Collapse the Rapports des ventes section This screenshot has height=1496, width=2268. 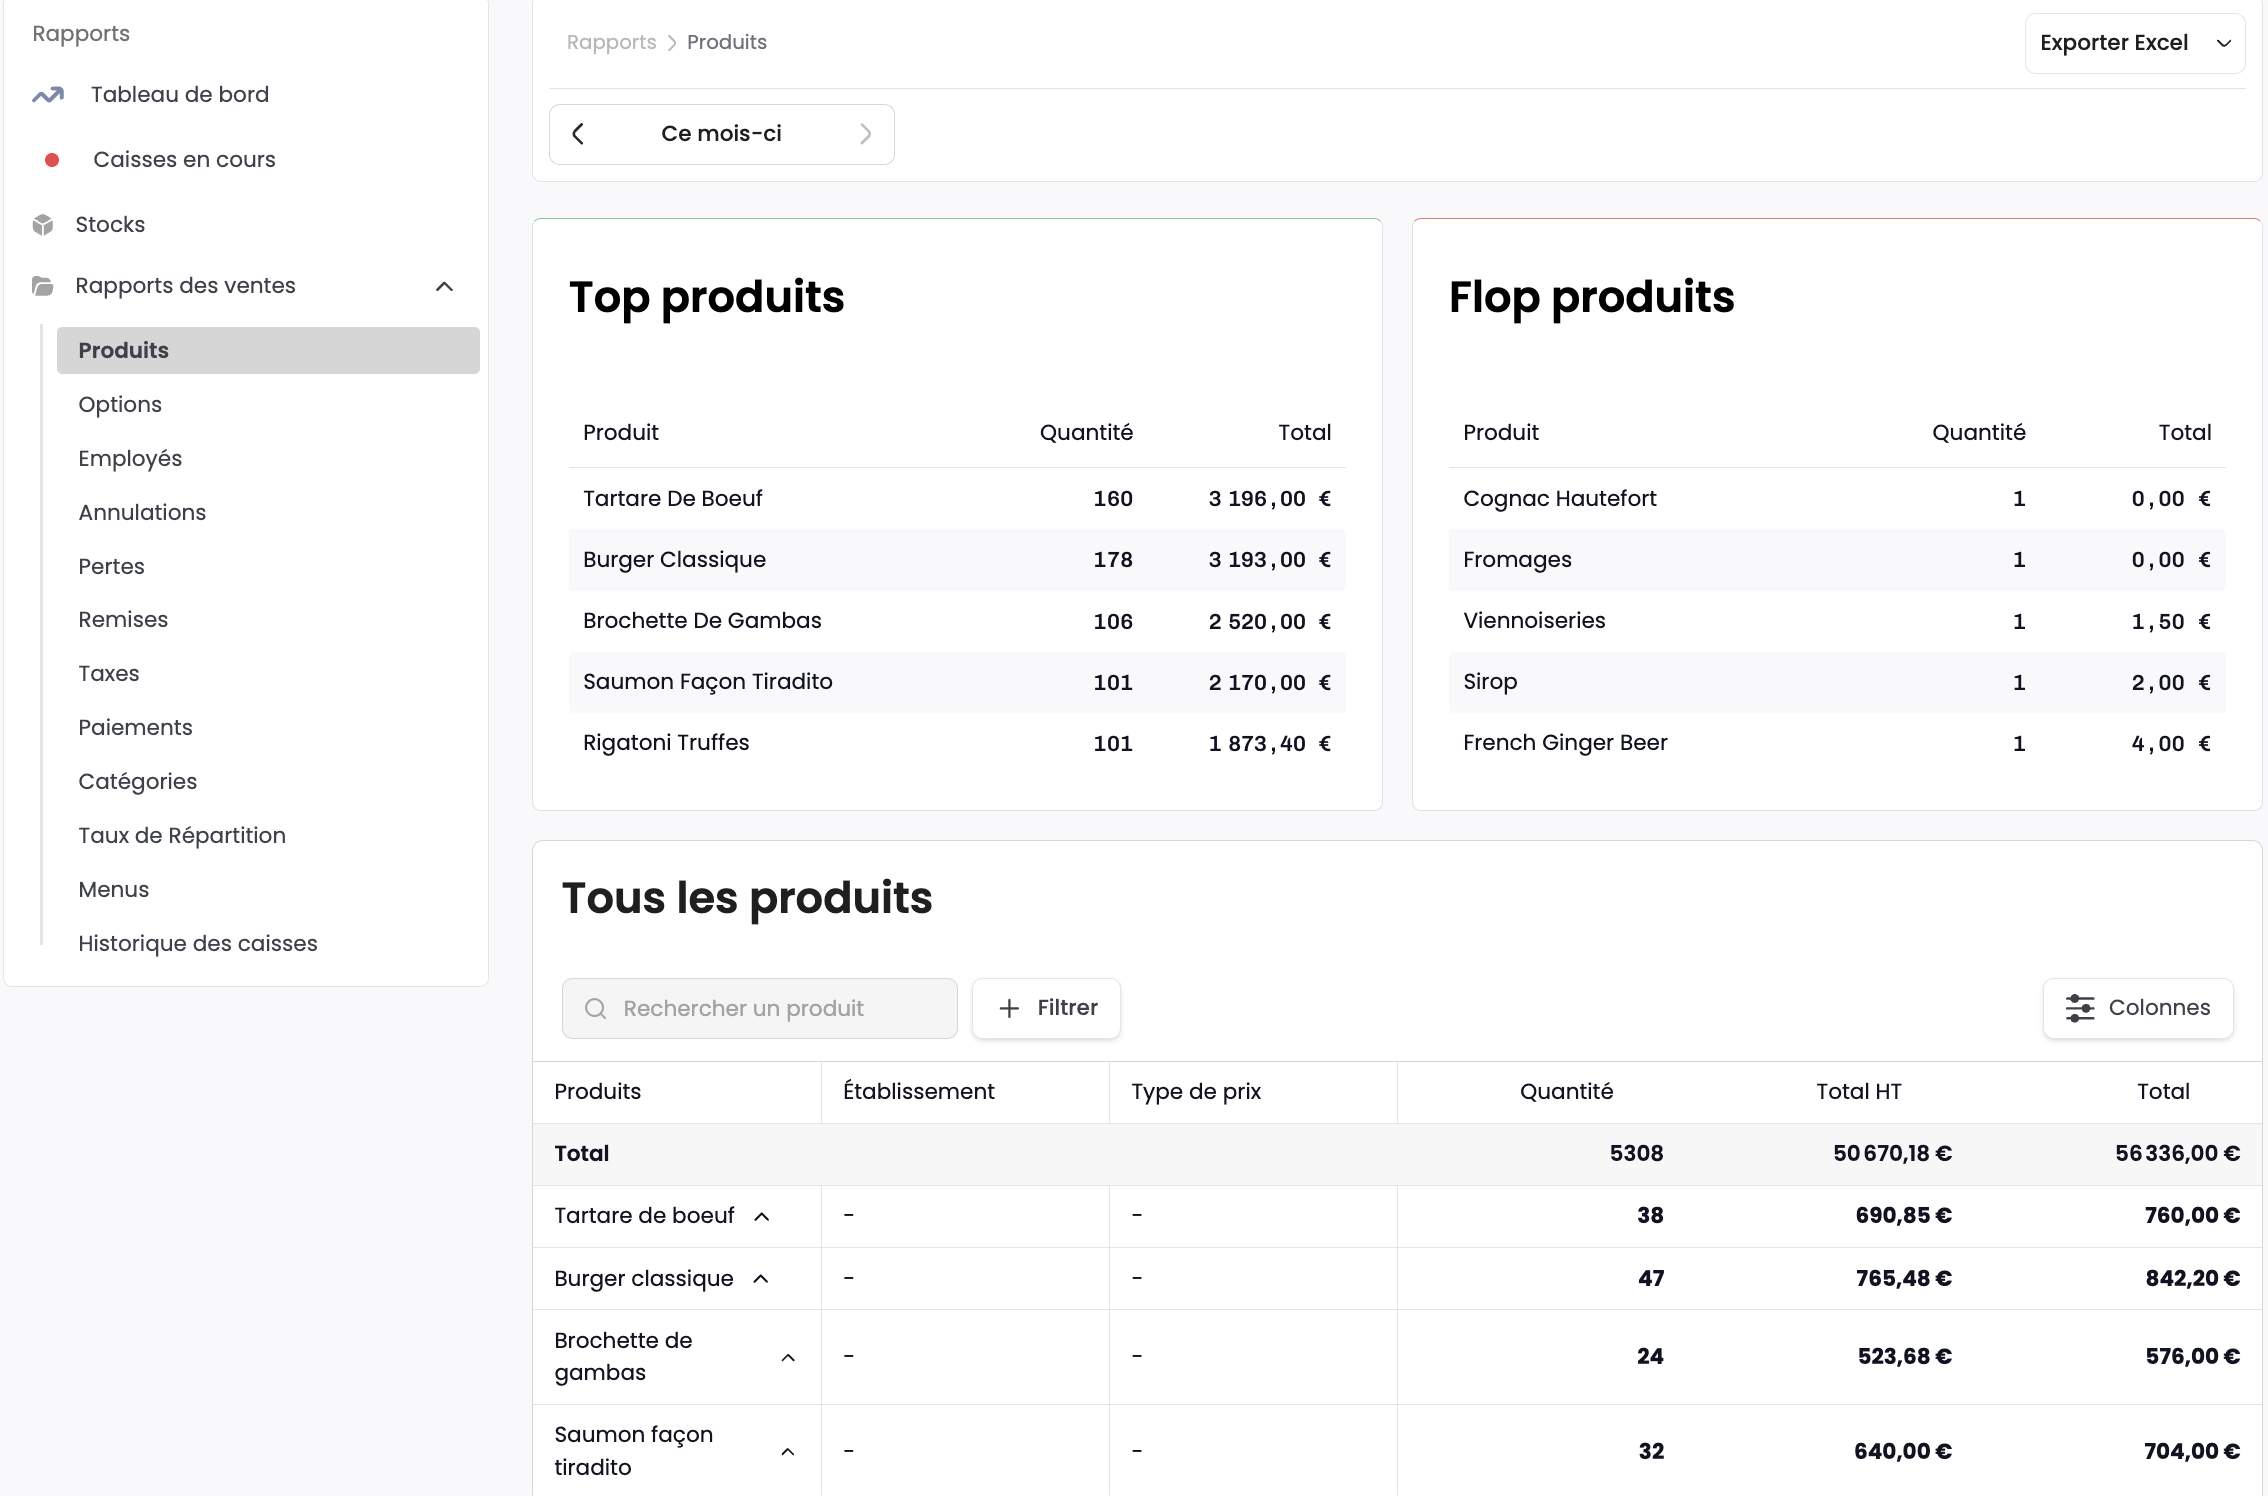click(446, 286)
